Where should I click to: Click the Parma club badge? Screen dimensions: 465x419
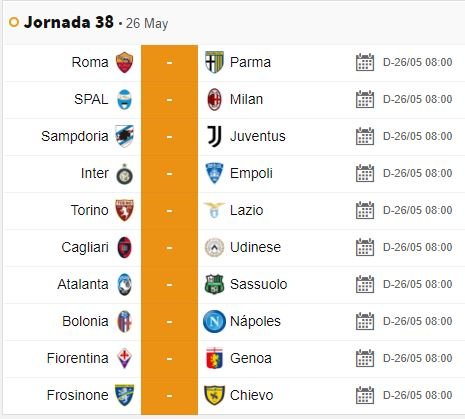point(214,62)
